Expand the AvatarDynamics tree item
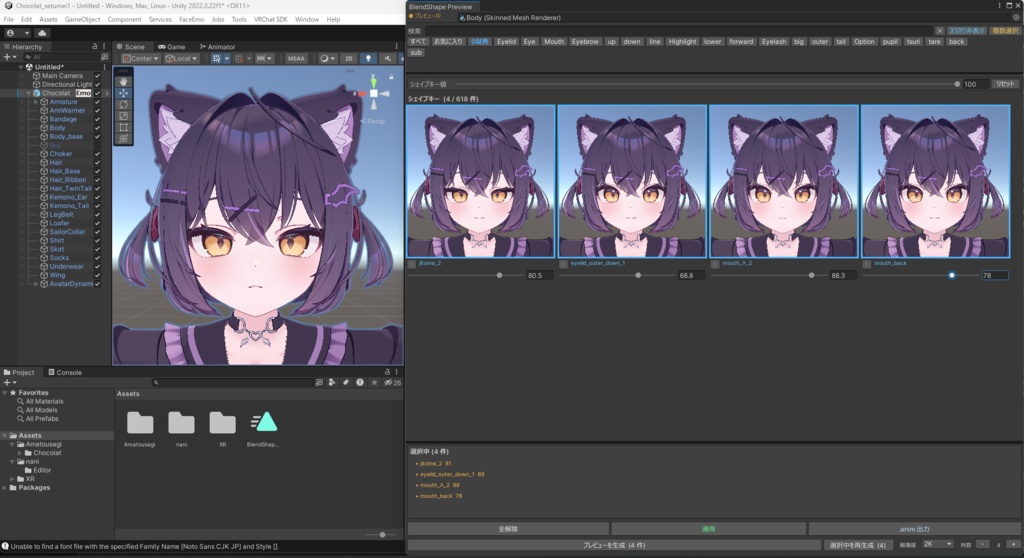Image resolution: width=1024 pixels, height=558 pixels. click(x=36, y=284)
